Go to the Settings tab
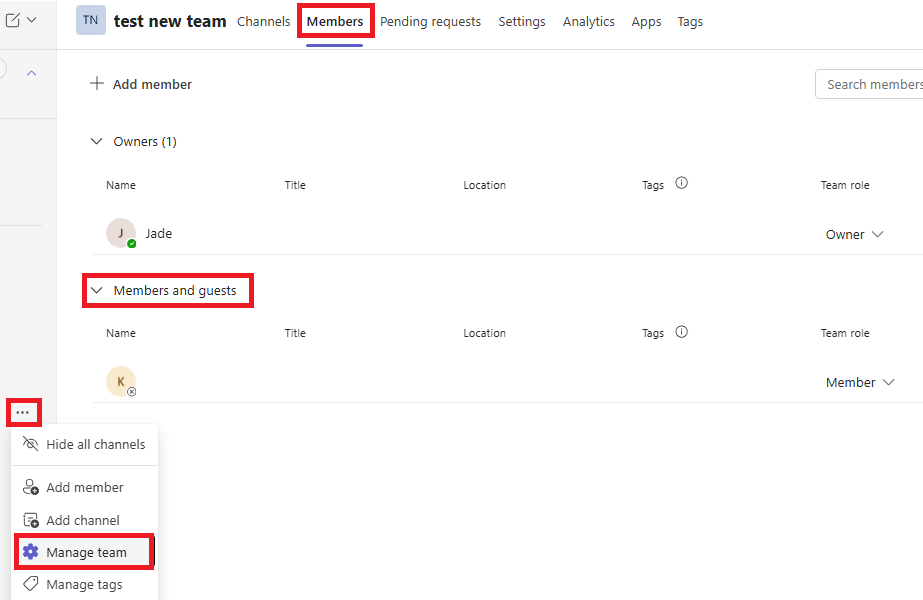923x600 pixels. [522, 22]
